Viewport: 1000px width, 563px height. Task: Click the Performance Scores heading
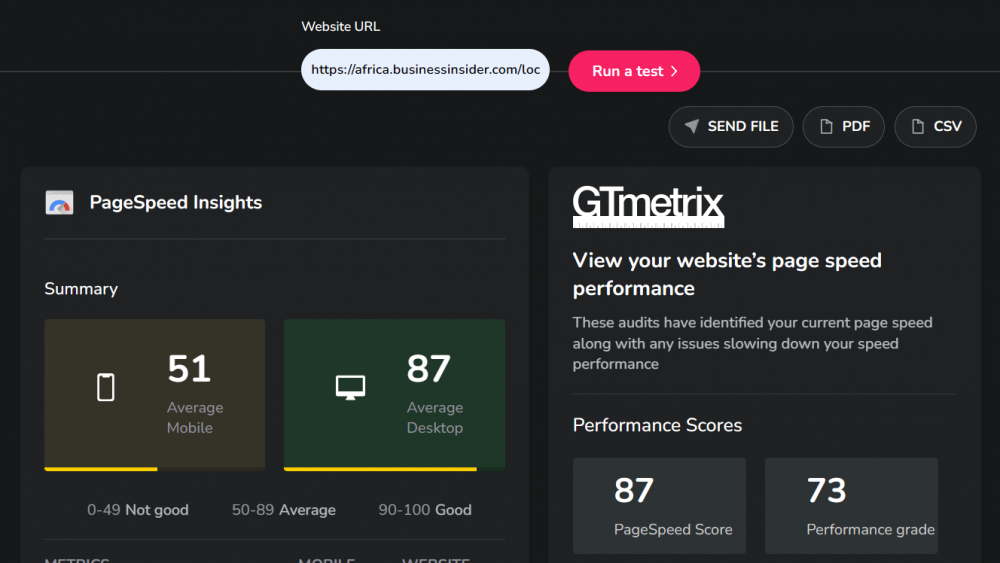pyautogui.click(x=657, y=425)
